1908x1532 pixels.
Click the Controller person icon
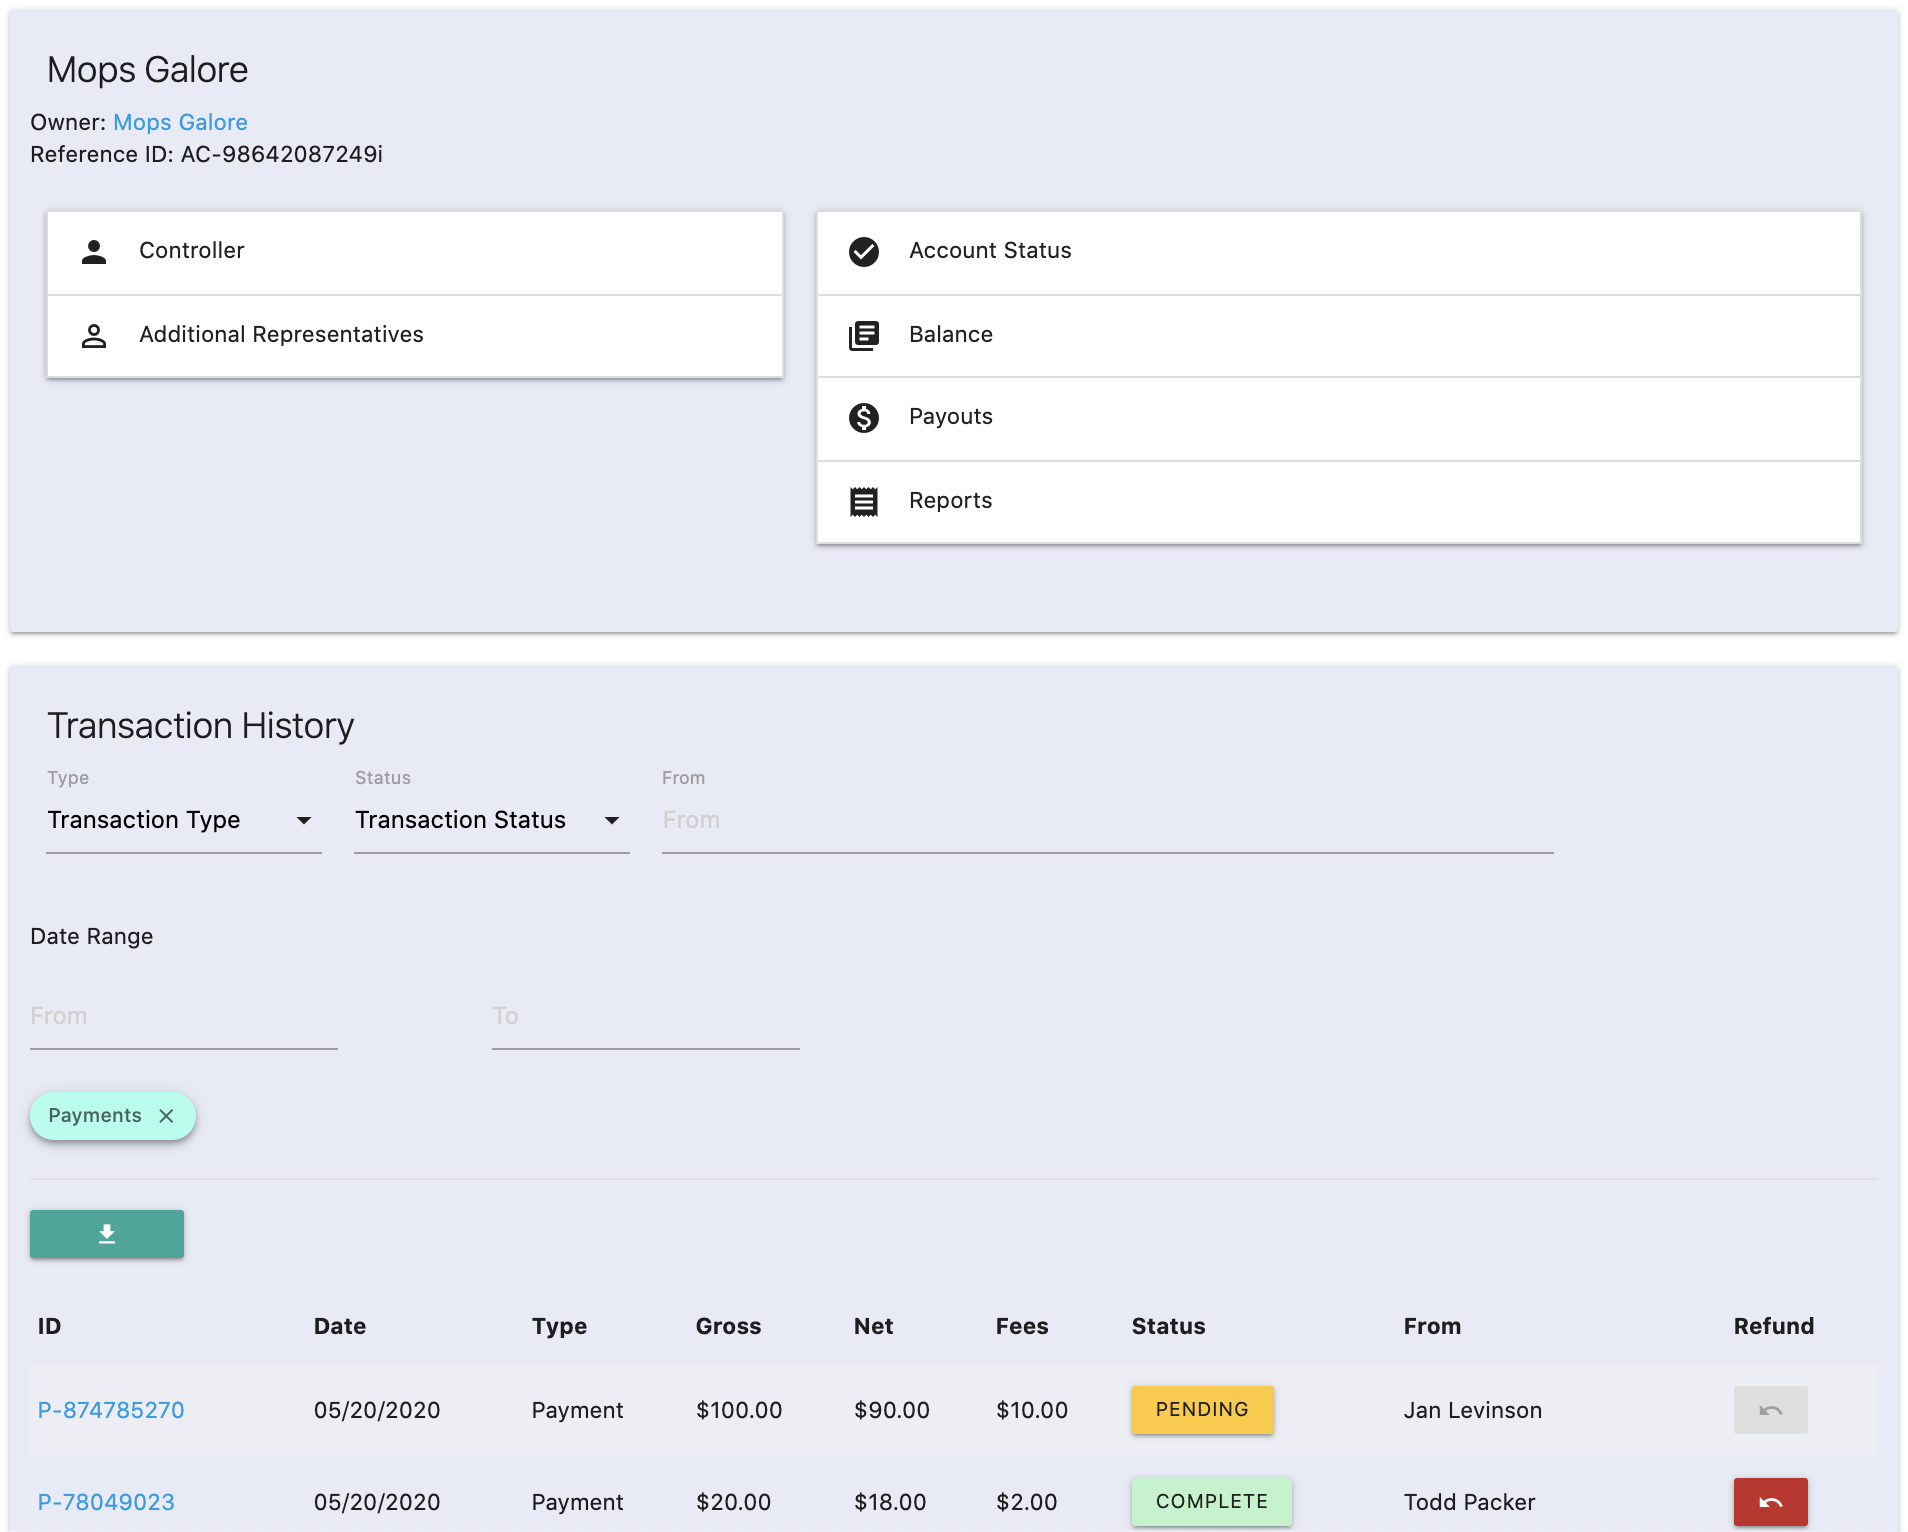[x=94, y=251]
